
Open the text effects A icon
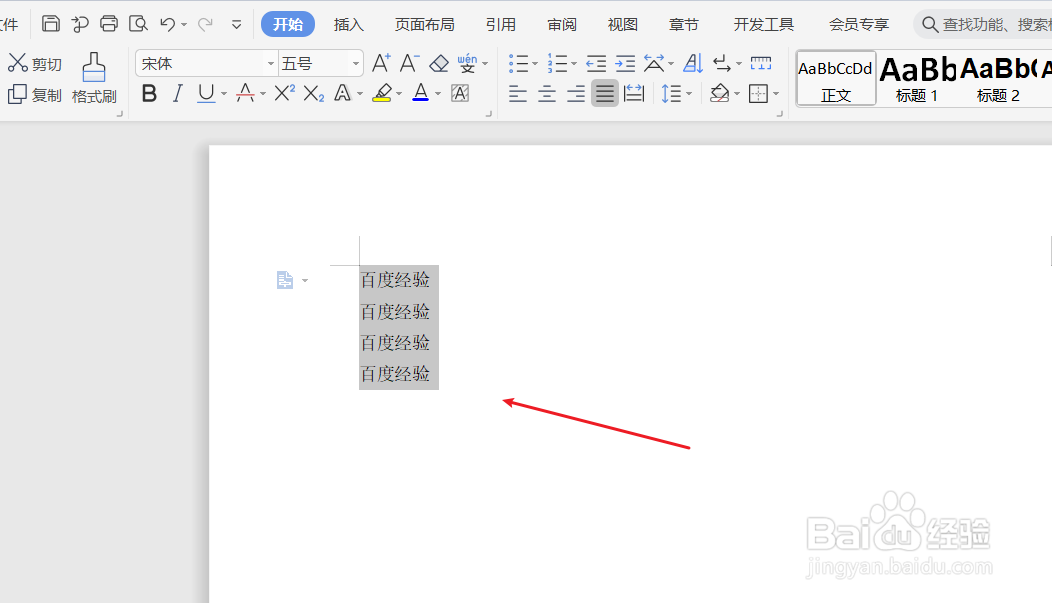(342, 93)
